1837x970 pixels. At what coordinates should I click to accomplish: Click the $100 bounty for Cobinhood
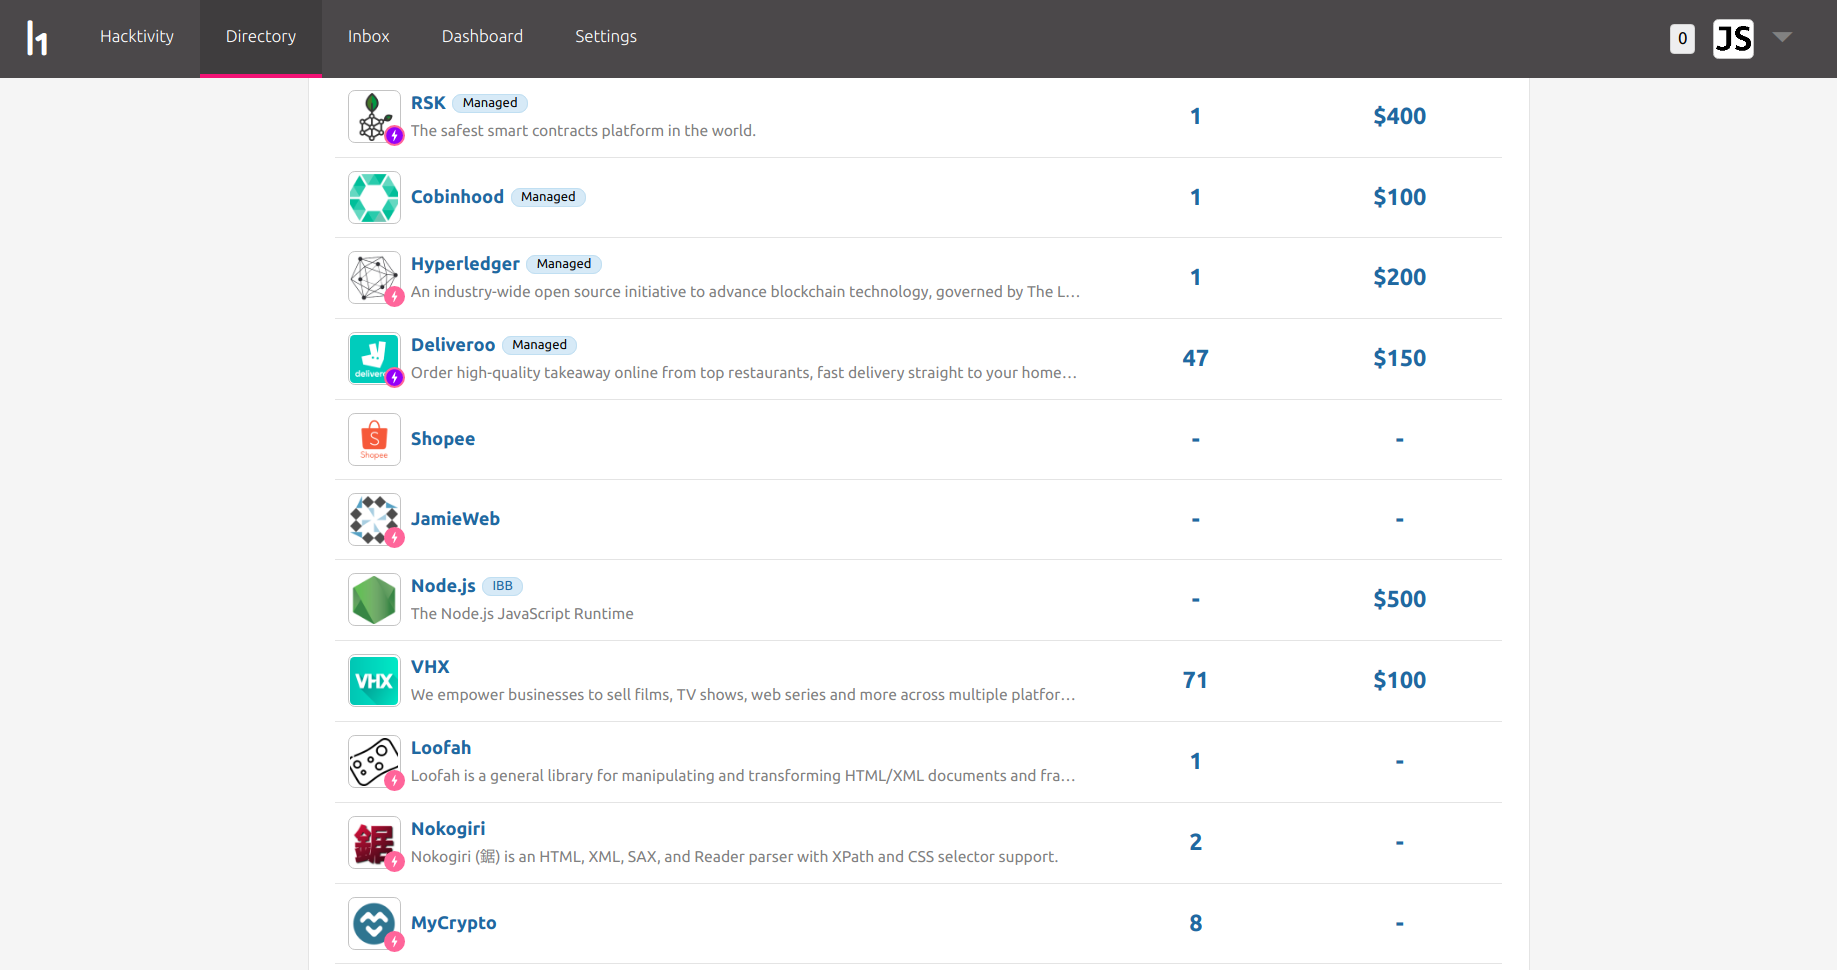[1399, 197]
